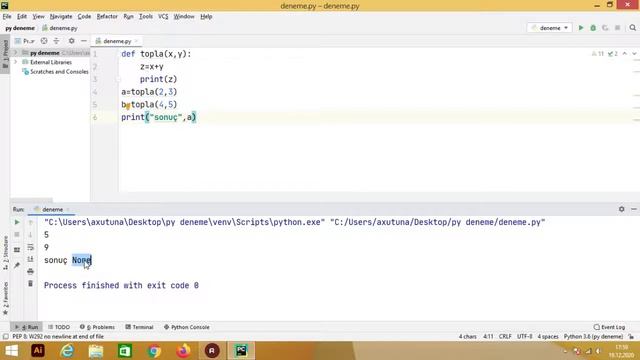The image size is (640, 360).
Task: Stop process icon in Run panel
Action: [17, 235]
